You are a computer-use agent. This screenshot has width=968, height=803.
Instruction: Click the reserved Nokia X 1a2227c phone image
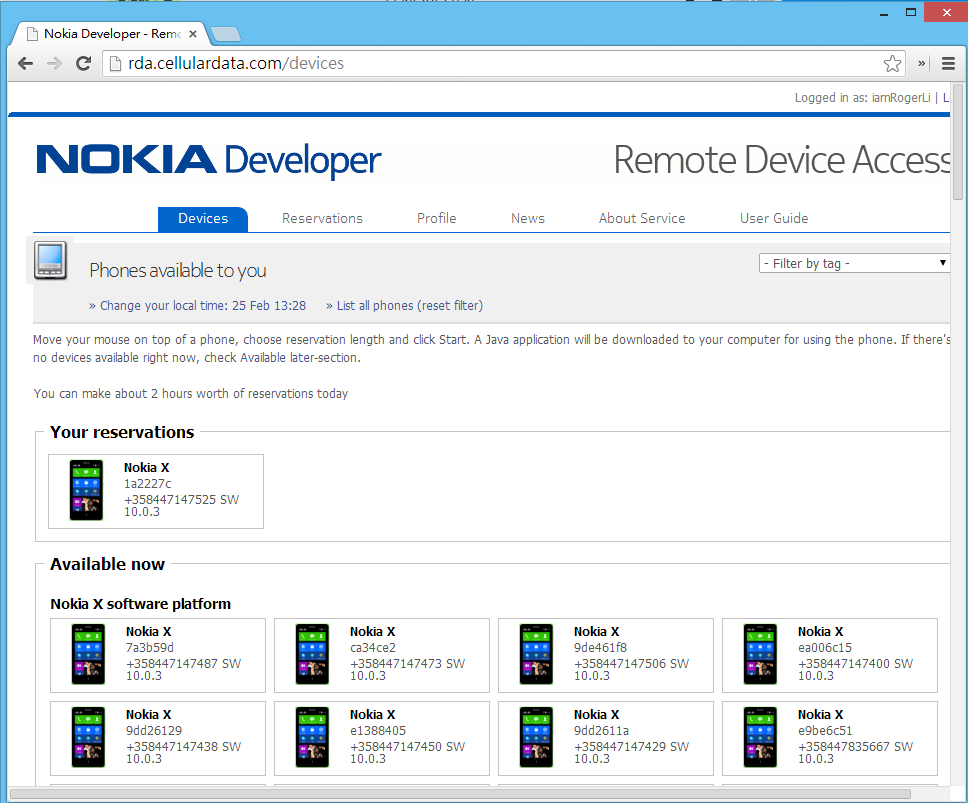pyautogui.click(x=86, y=490)
